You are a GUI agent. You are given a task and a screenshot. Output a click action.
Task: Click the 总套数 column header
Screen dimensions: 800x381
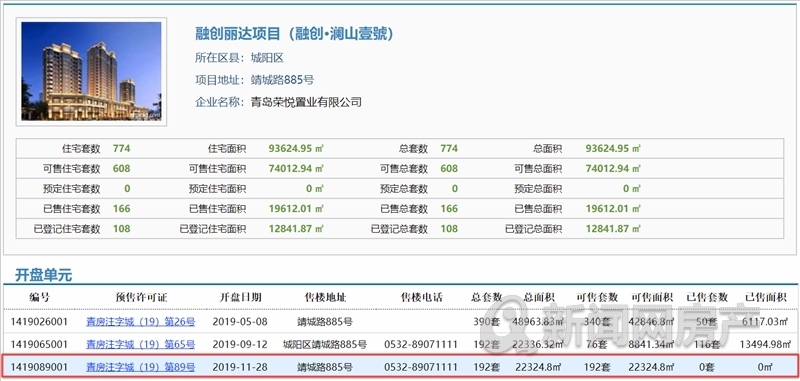coord(486,297)
